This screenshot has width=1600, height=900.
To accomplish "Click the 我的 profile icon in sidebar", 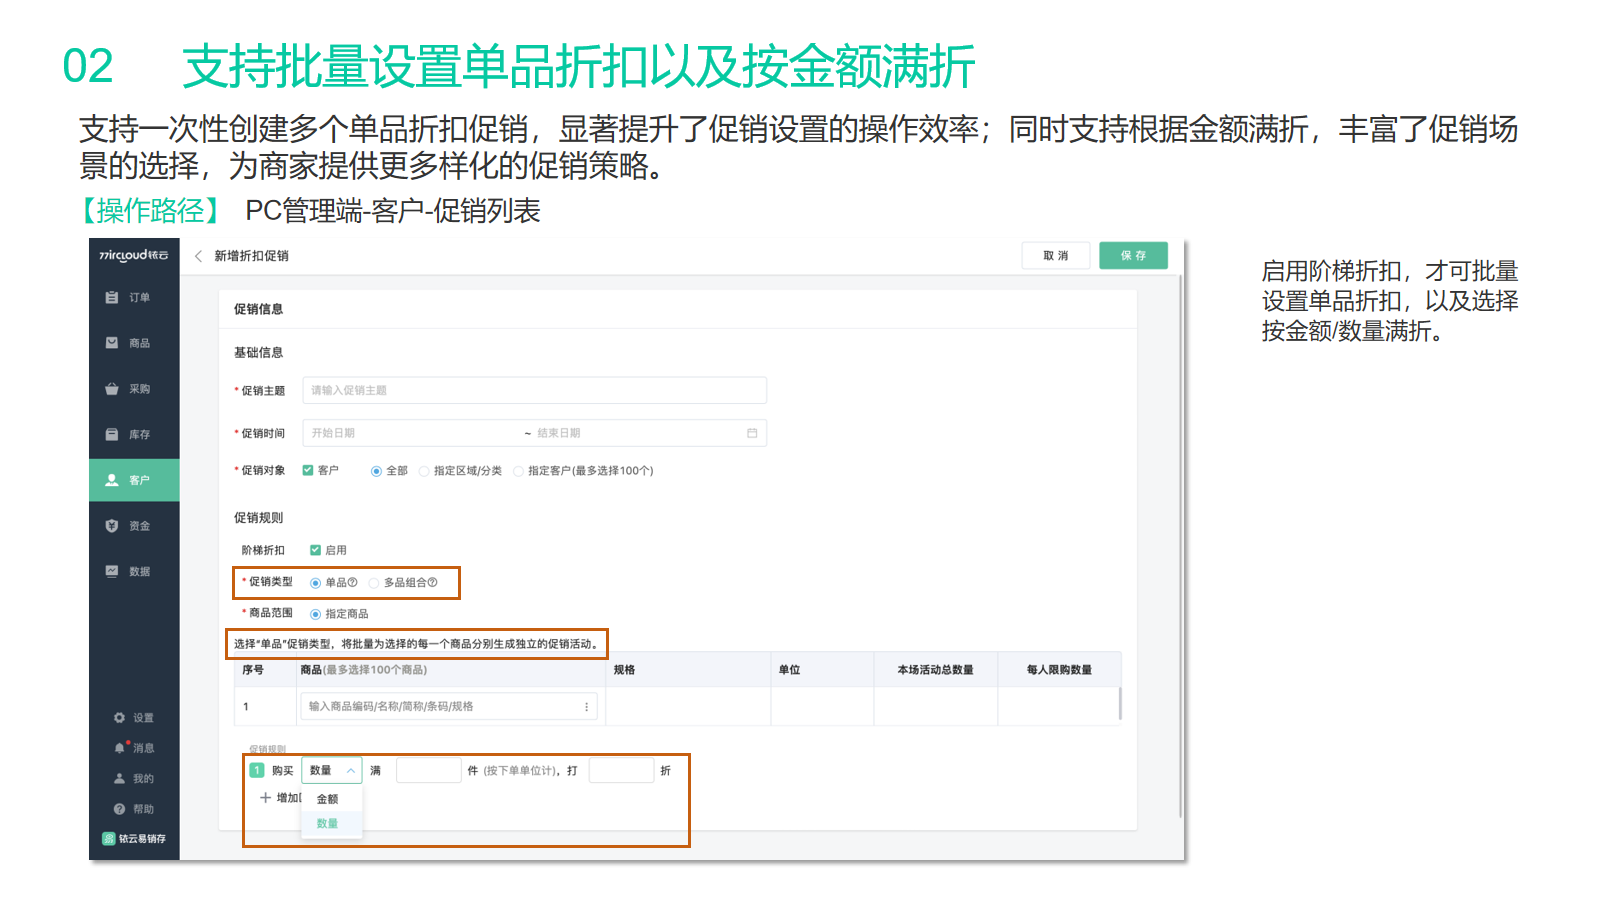I will point(120,778).
